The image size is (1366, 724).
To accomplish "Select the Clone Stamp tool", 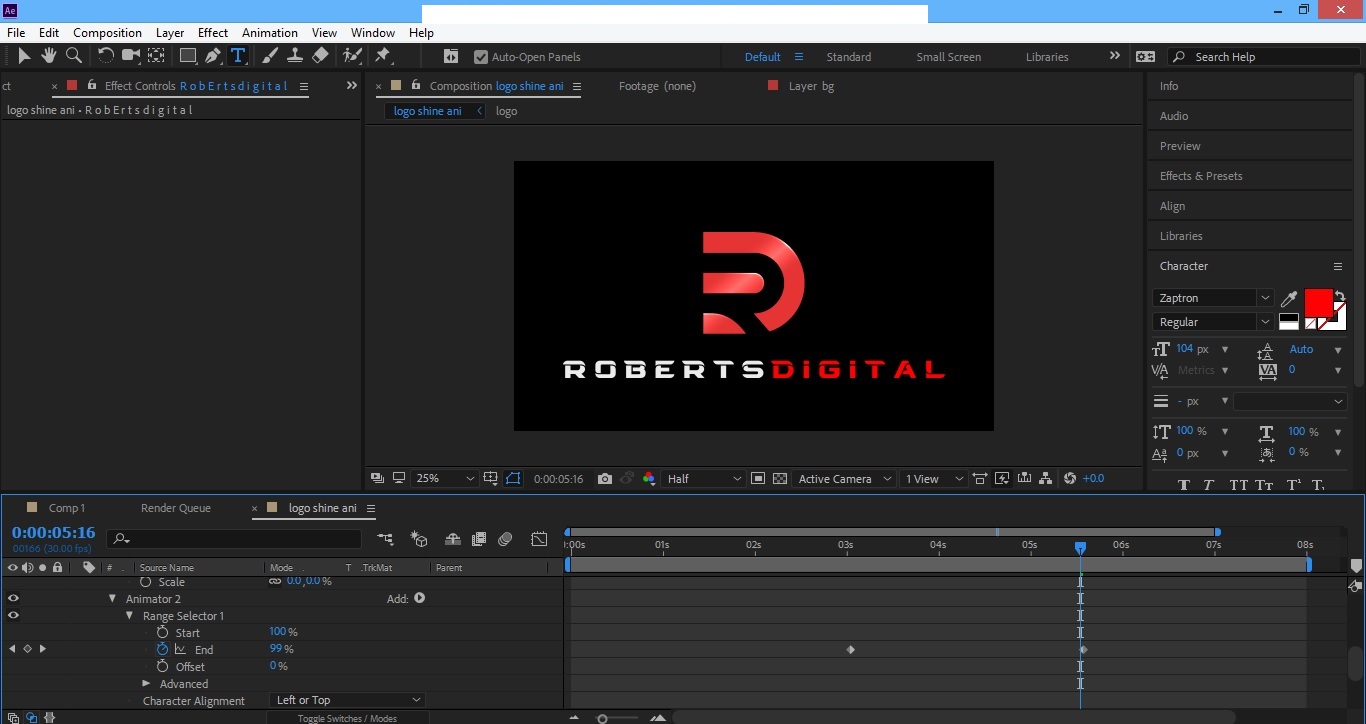I will point(296,56).
